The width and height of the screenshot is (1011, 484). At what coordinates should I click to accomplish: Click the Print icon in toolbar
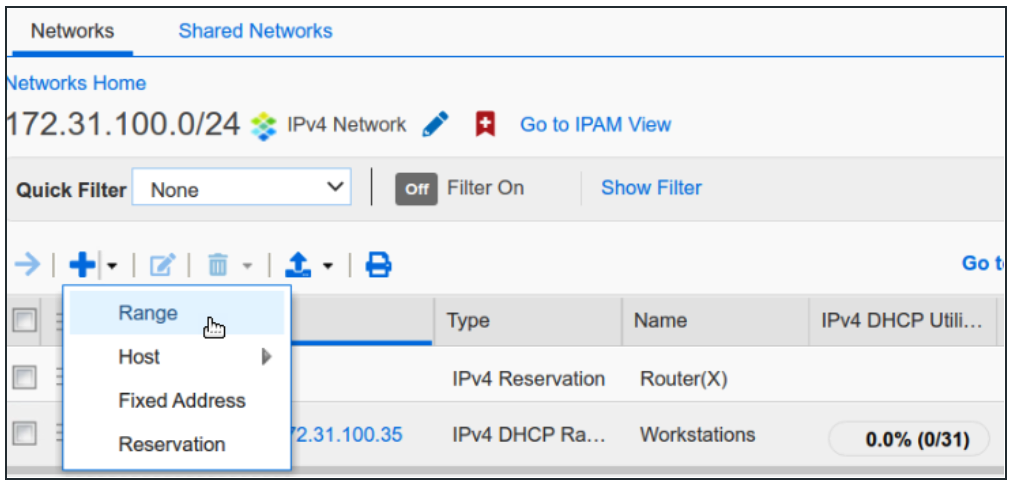click(378, 265)
